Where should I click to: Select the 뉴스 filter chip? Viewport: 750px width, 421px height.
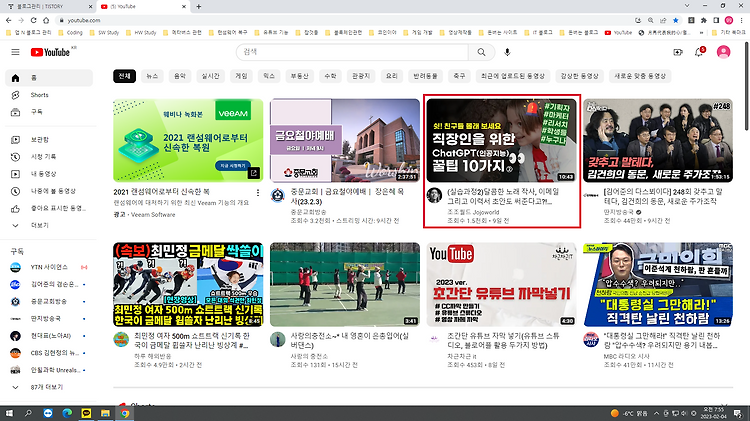click(152, 76)
